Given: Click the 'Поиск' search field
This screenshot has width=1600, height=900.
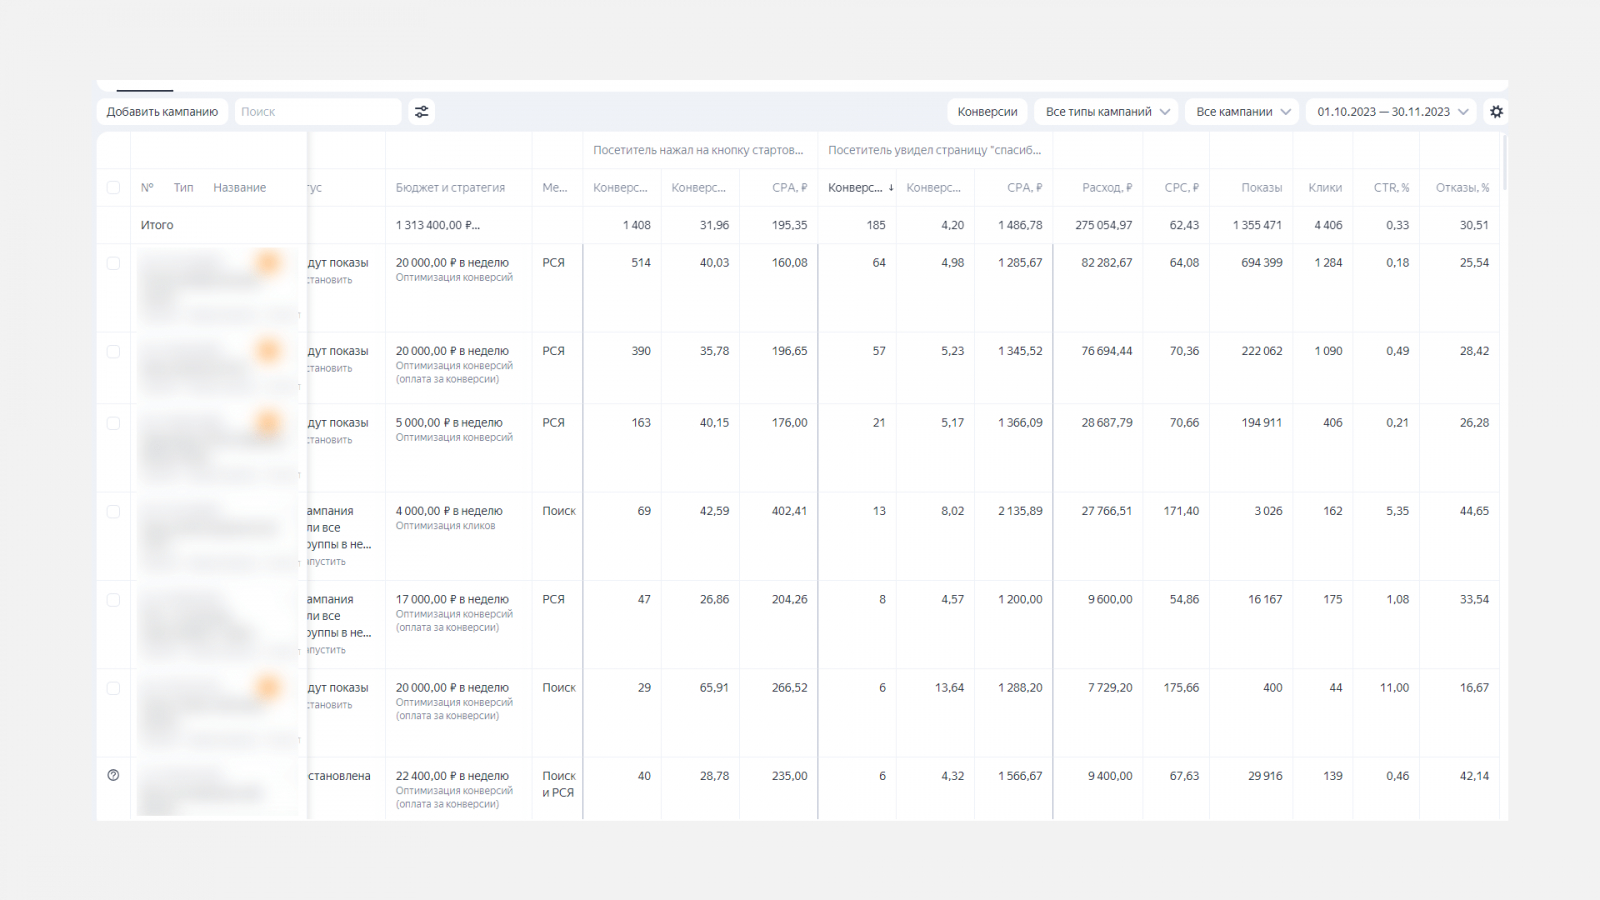Looking at the screenshot, I should [x=318, y=112].
